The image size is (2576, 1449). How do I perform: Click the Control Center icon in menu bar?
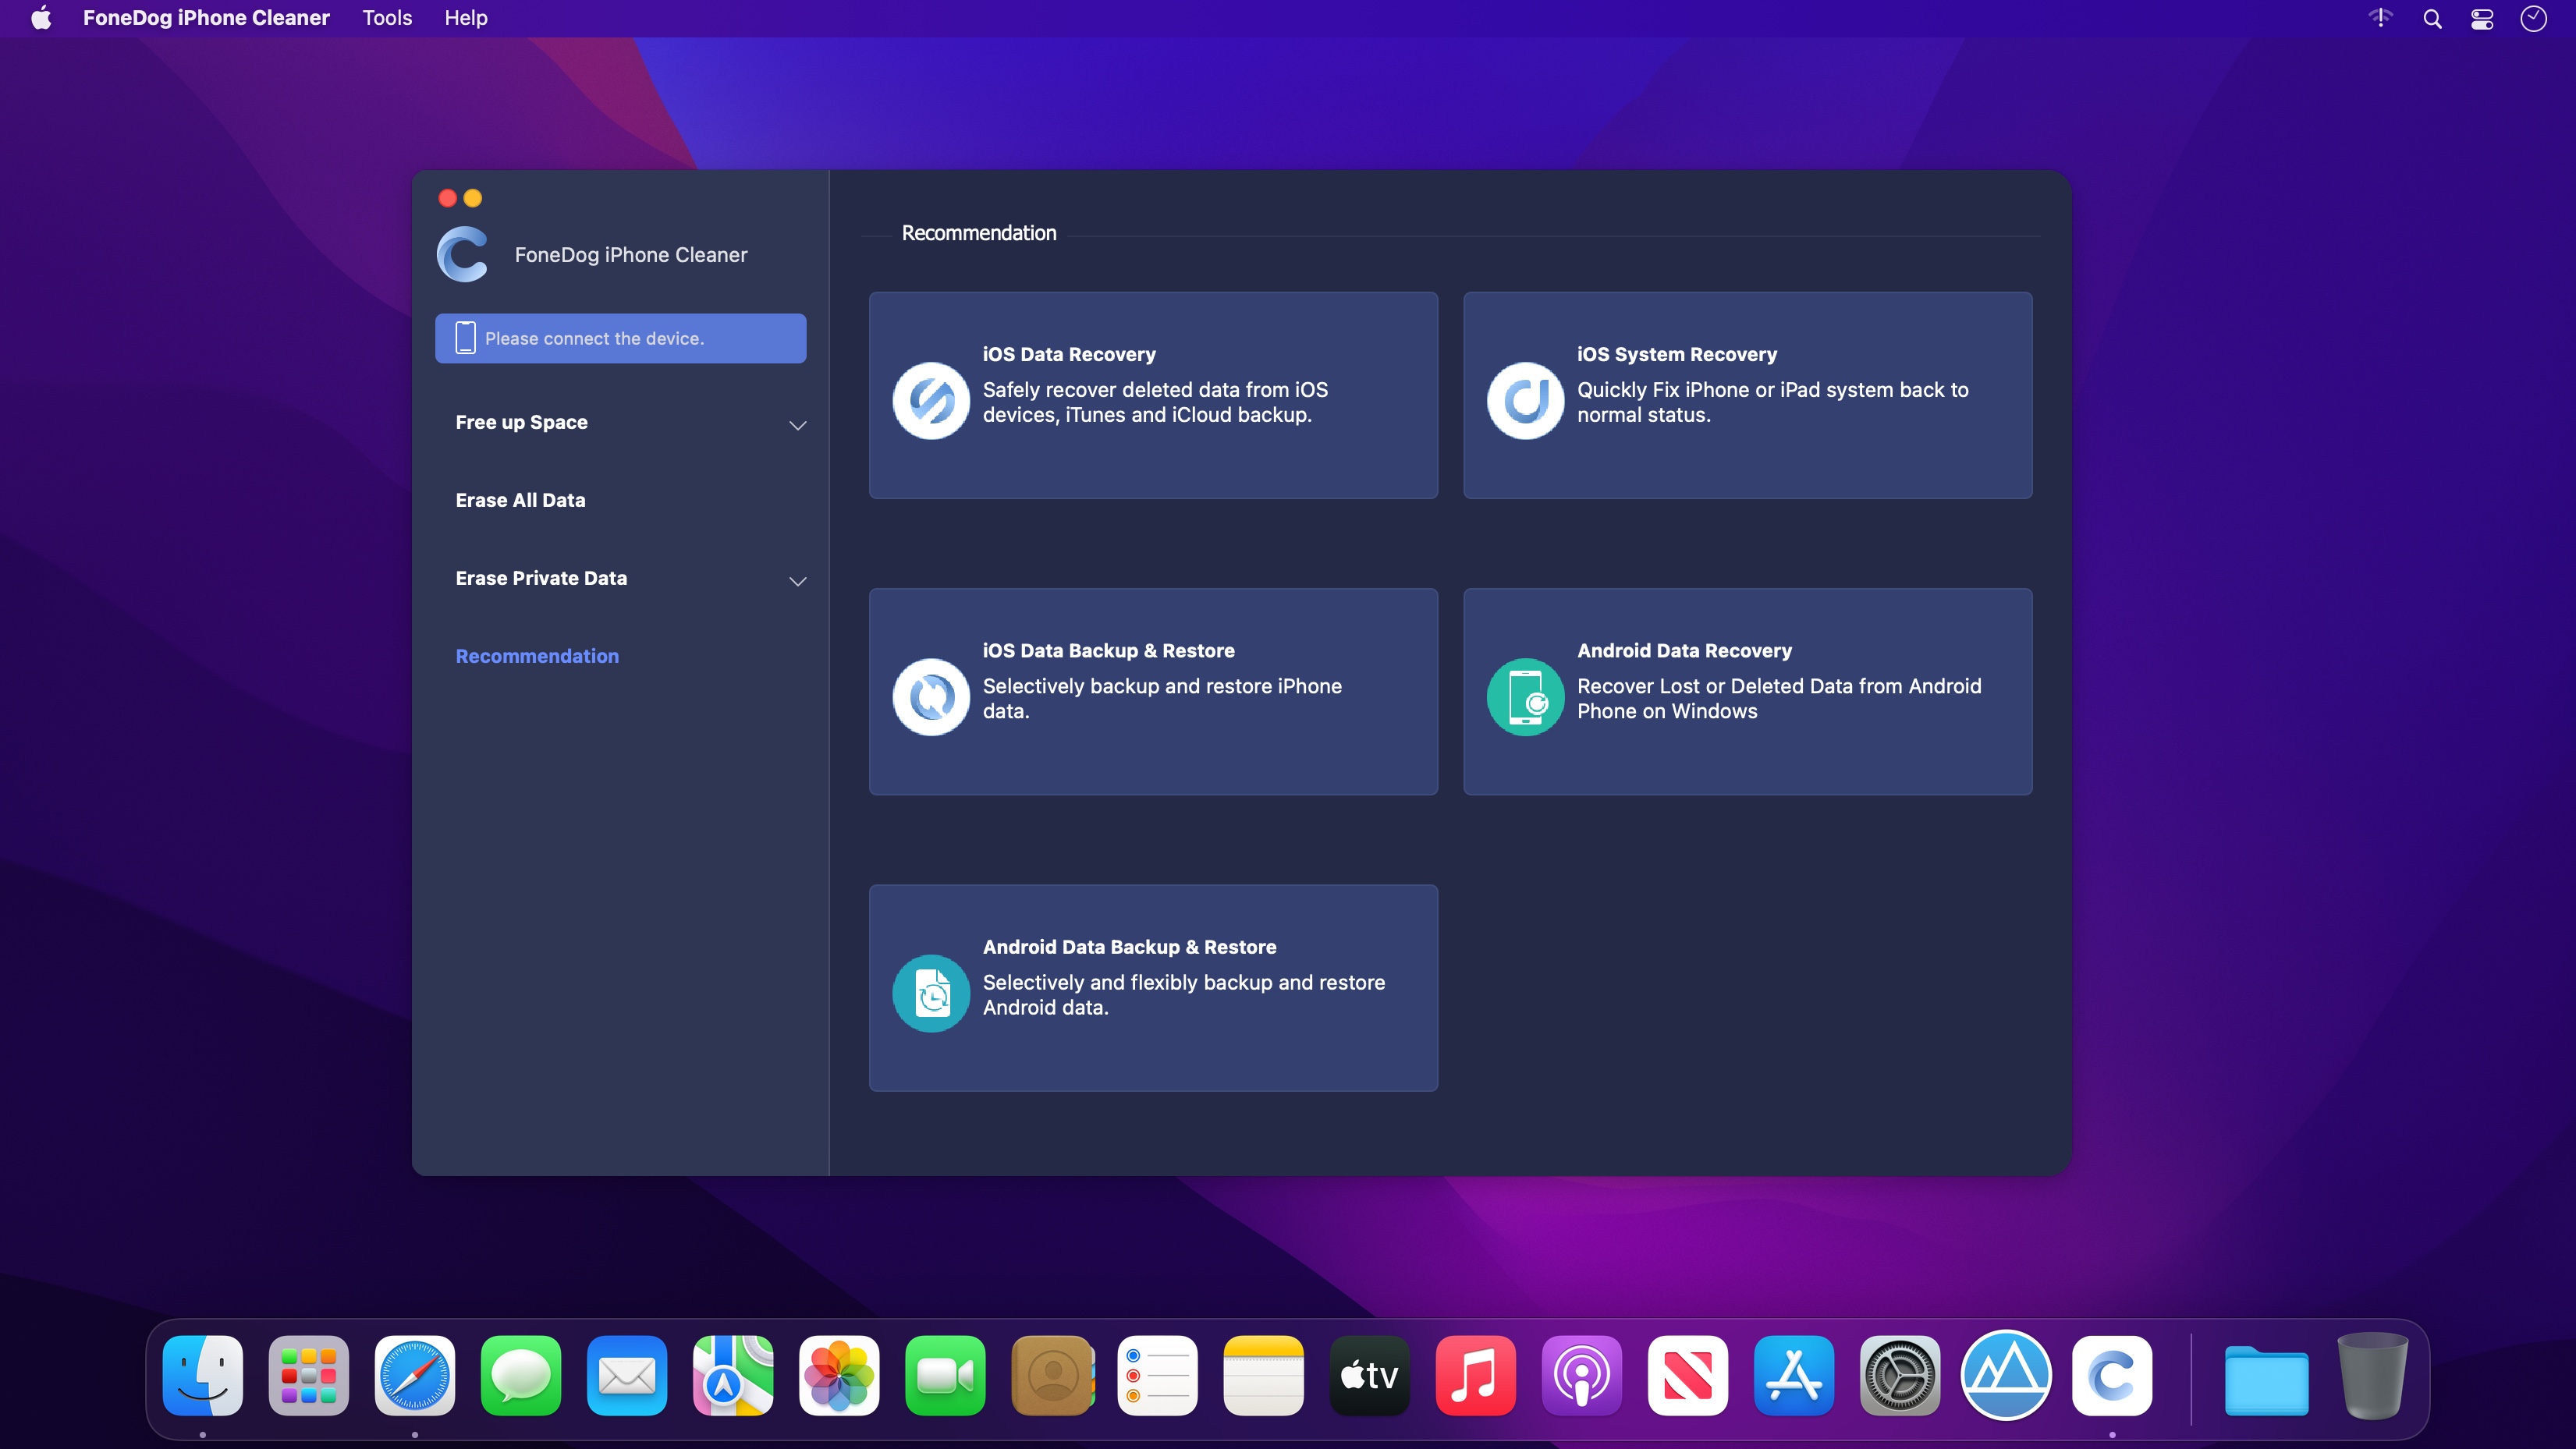(2482, 19)
